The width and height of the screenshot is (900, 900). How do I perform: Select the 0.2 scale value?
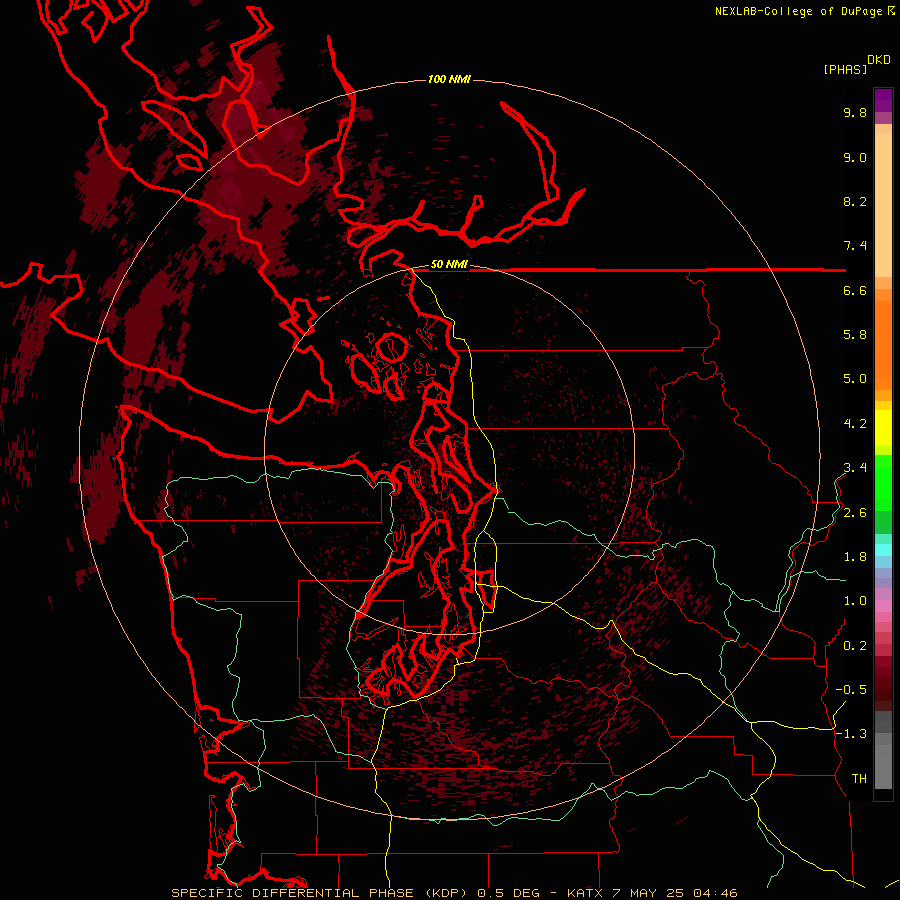(x=855, y=646)
